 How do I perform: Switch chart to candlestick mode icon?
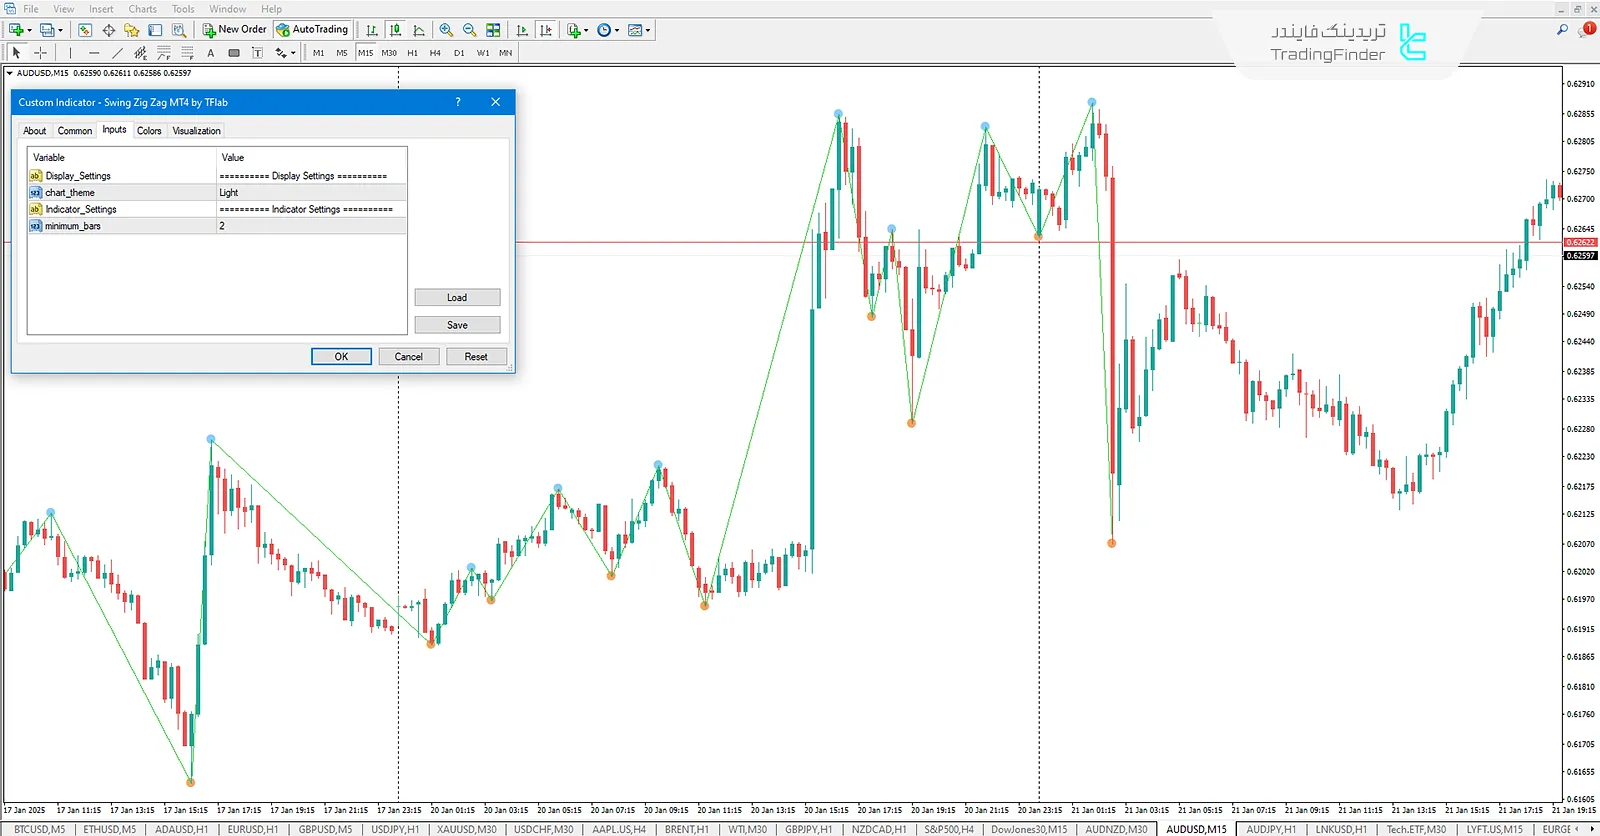coord(396,30)
